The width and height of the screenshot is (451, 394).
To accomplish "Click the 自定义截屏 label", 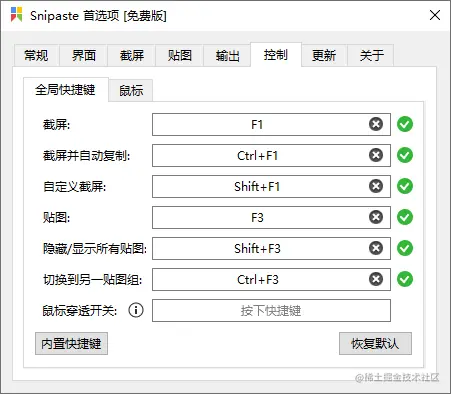I will click(x=74, y=187).
